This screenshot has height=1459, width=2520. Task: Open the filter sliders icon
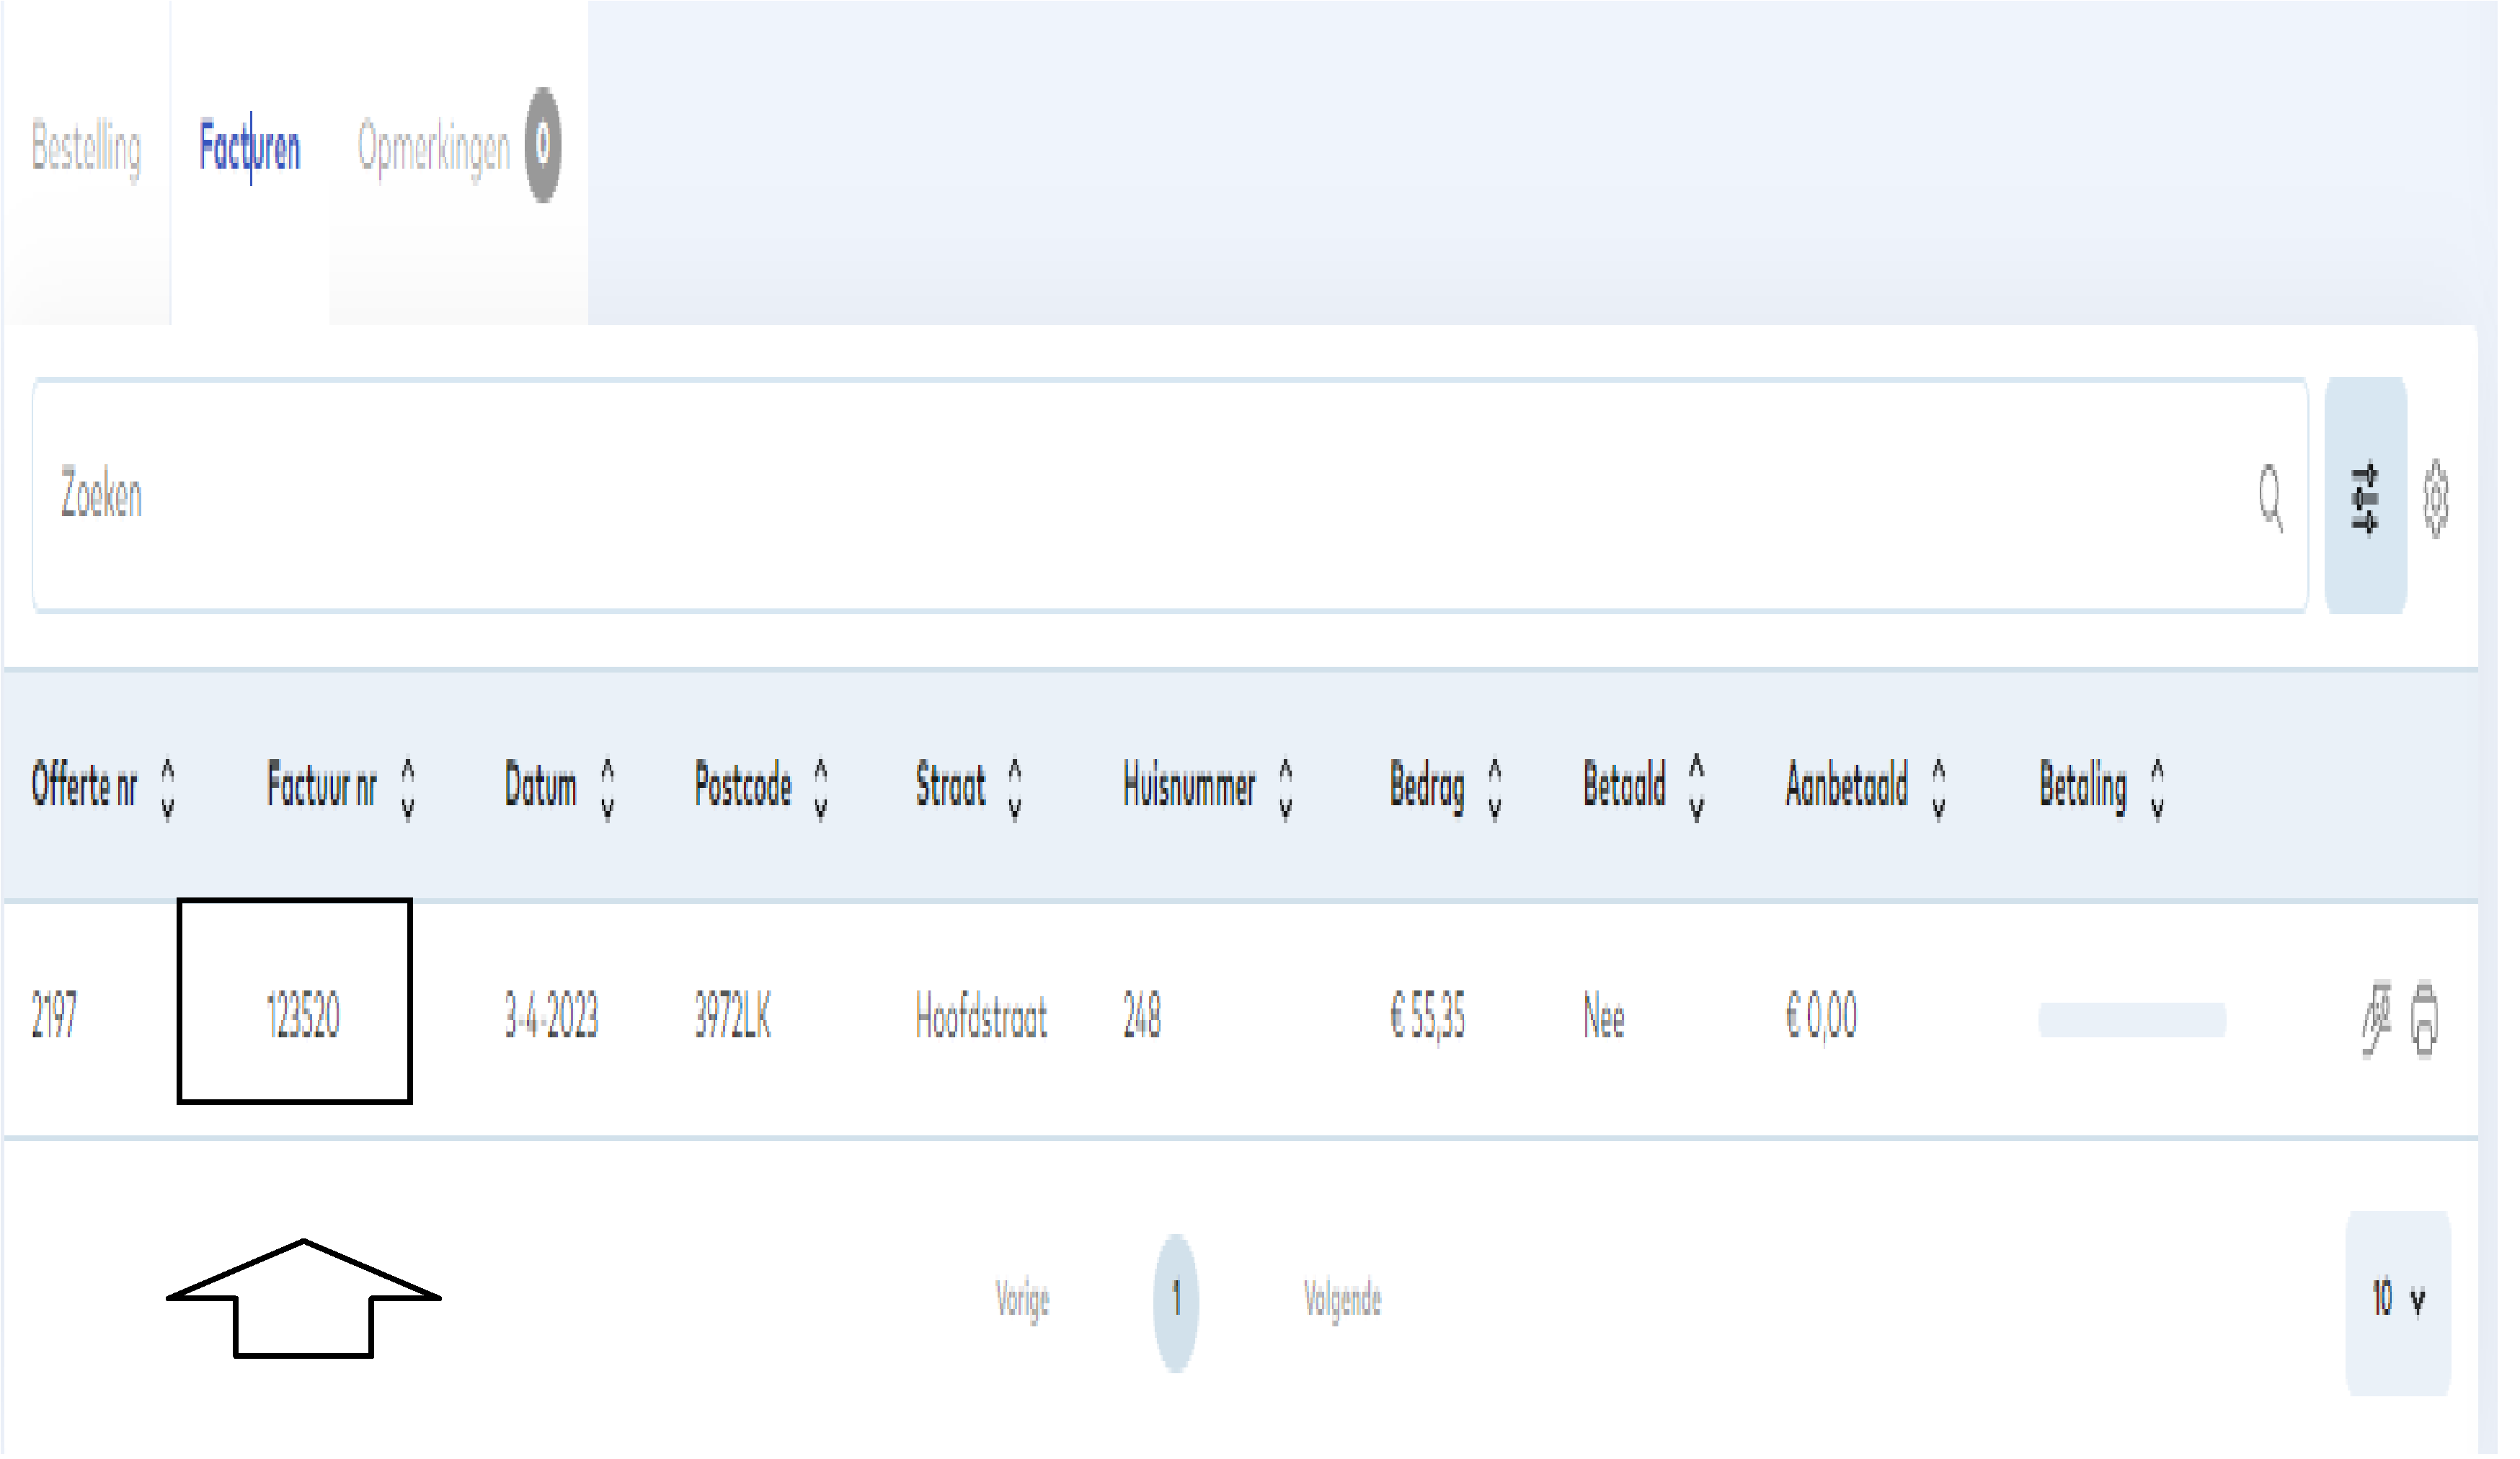(2365, 497)
